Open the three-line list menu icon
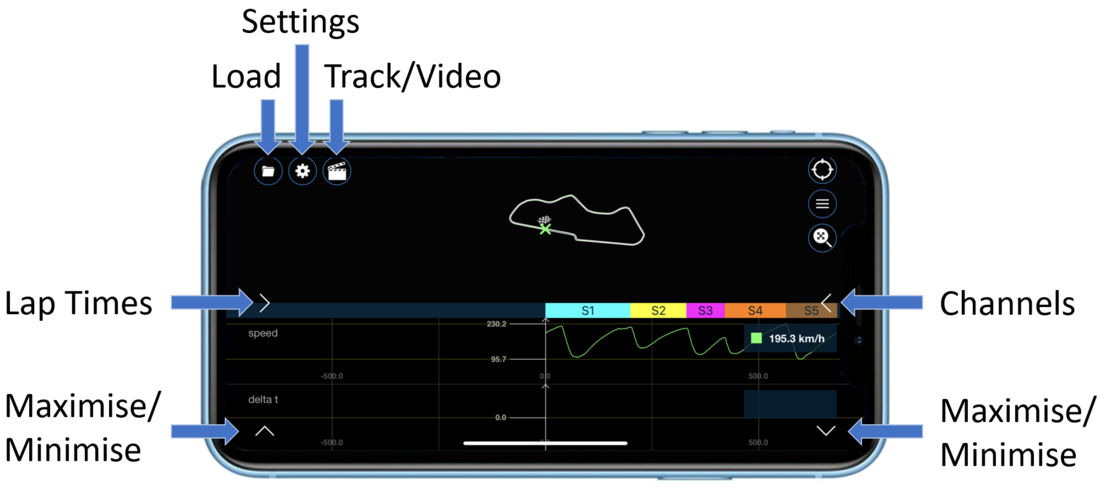The width and height of the screenshot is (1100, 498). pos(823,204)
